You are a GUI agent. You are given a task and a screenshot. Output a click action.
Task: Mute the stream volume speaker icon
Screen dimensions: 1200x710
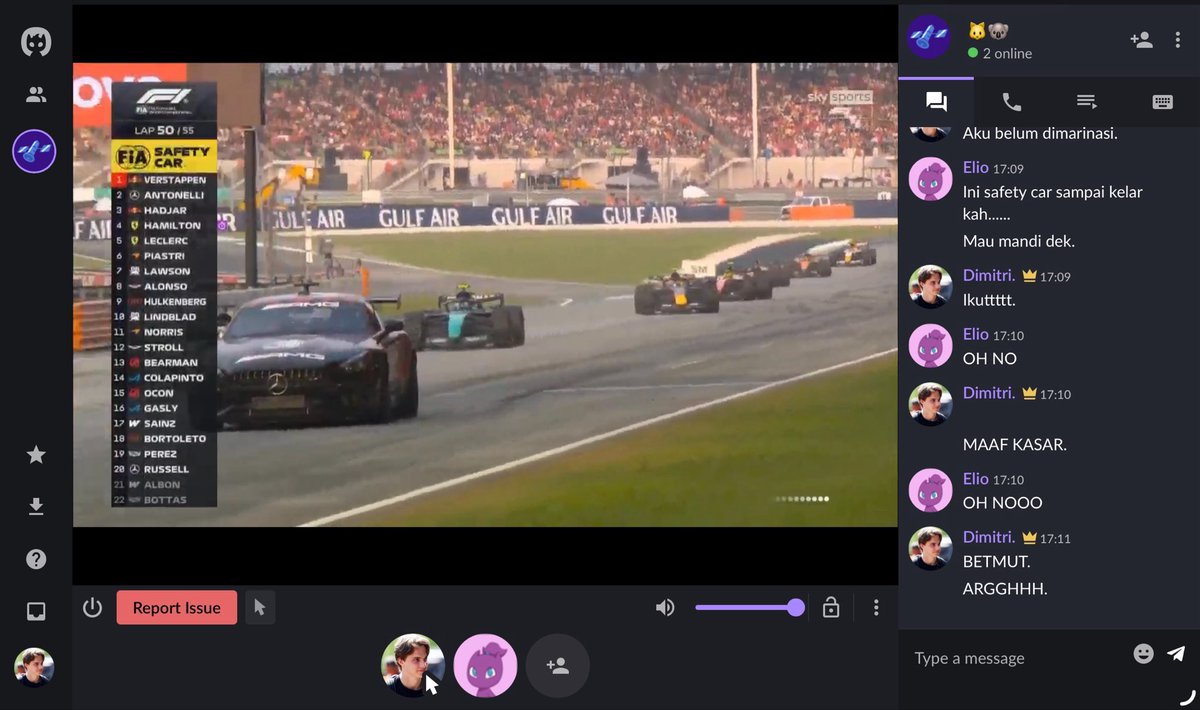[x=665, y=607]
